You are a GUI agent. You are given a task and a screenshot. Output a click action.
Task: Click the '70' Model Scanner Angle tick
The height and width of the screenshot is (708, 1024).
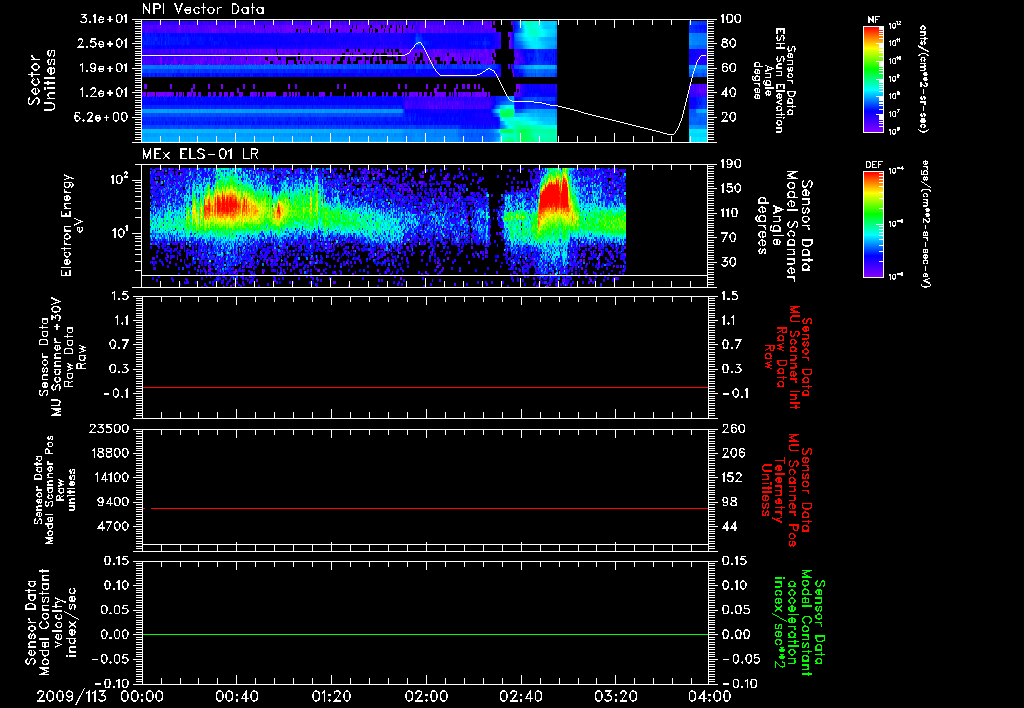728,238
